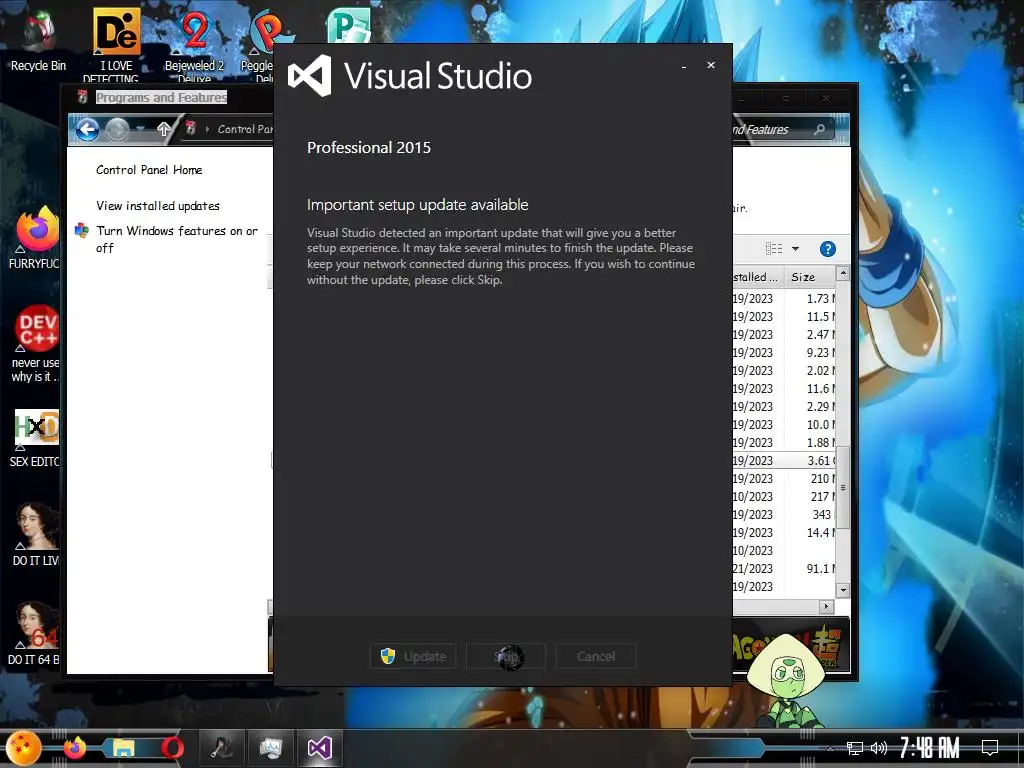Viewport: 1024px width, 768px height.
Task: Select the Peggle Deluxe desktop shortcut
Action: tap(264, 44)
